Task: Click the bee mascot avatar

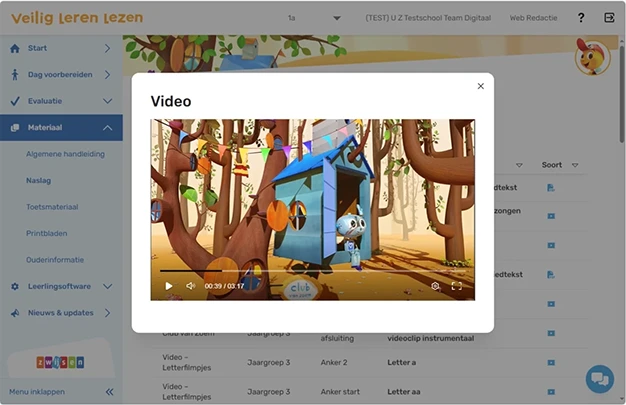Action: 592,56
